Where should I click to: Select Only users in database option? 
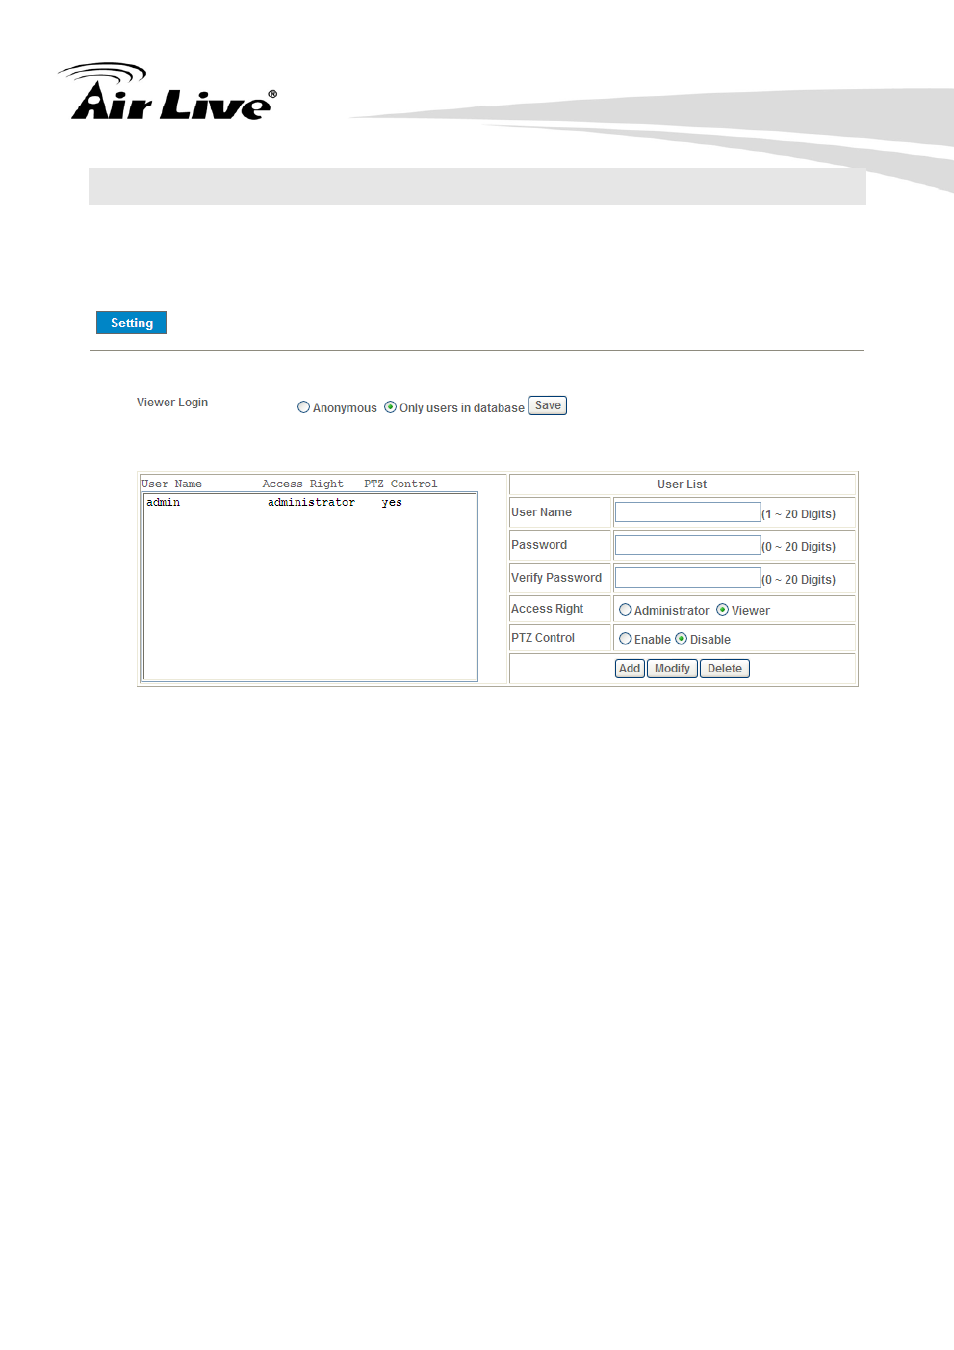[x=390, y=407]
